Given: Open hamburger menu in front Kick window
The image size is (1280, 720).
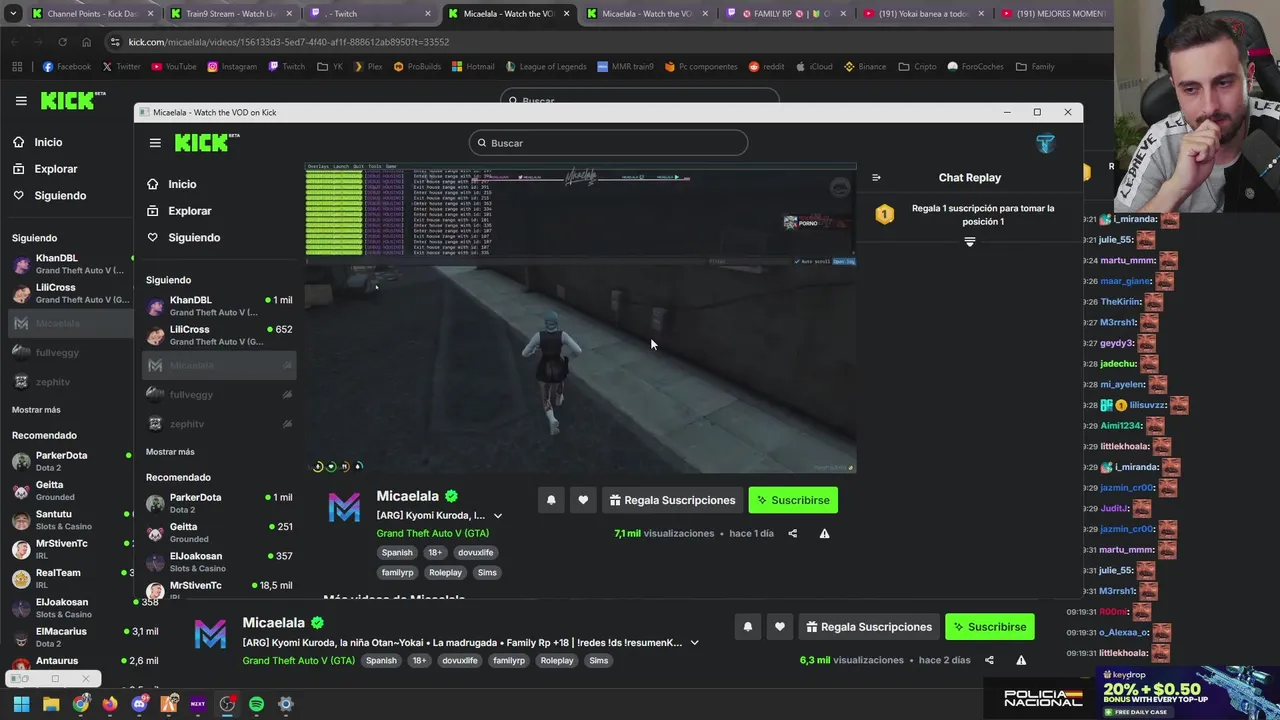Looking at the screenshot, I should 155,143.
